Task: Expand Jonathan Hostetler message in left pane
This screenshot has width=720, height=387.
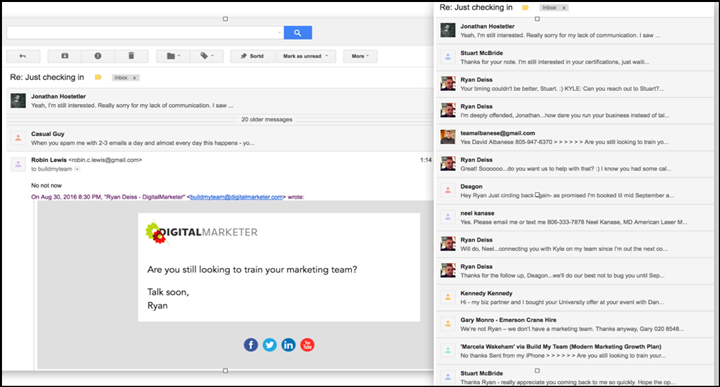Action: point(220,101)
